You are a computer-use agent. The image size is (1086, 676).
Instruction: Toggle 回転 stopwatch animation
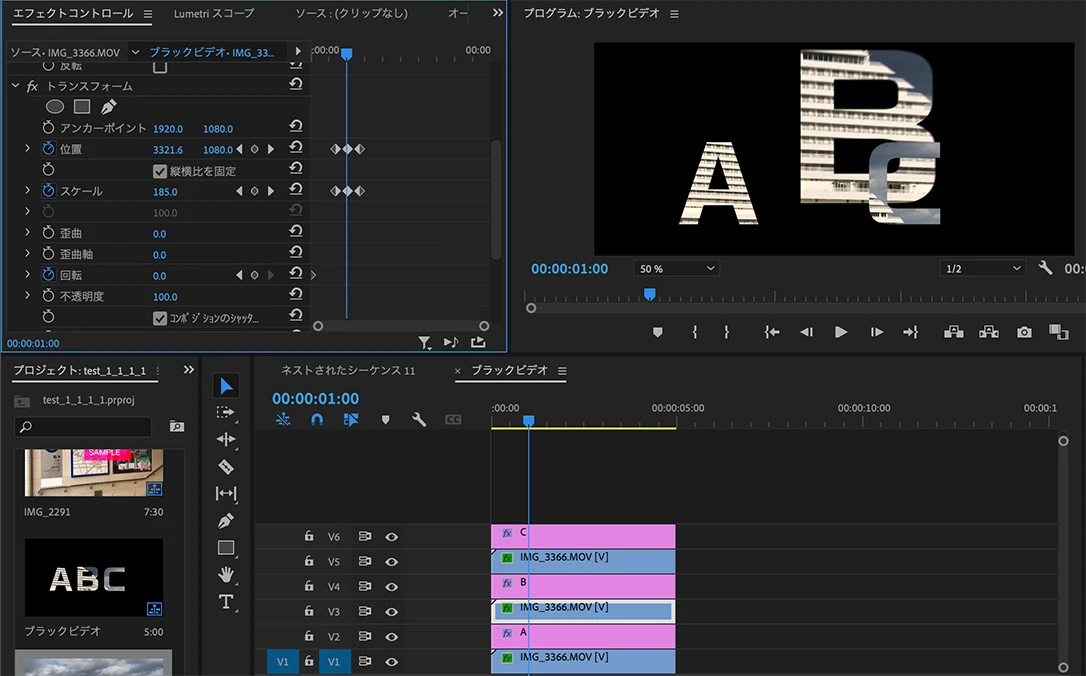[x=48, y=274]
